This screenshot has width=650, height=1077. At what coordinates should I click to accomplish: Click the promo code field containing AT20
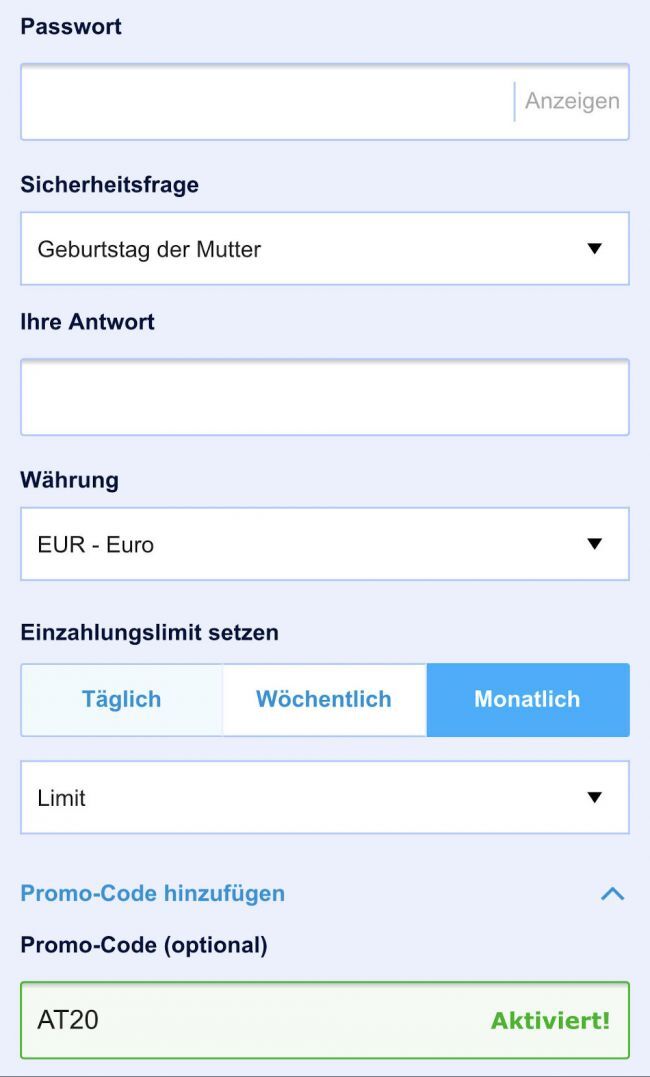(x=250, y=1021)
